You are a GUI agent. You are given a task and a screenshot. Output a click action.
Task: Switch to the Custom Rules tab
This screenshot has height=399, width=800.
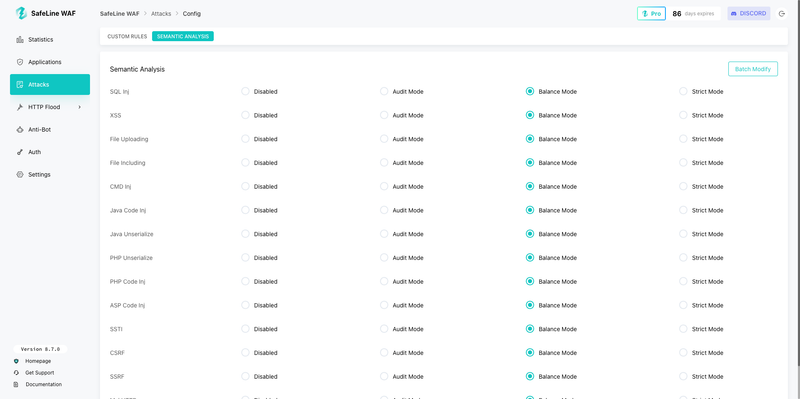coord(127,37)
